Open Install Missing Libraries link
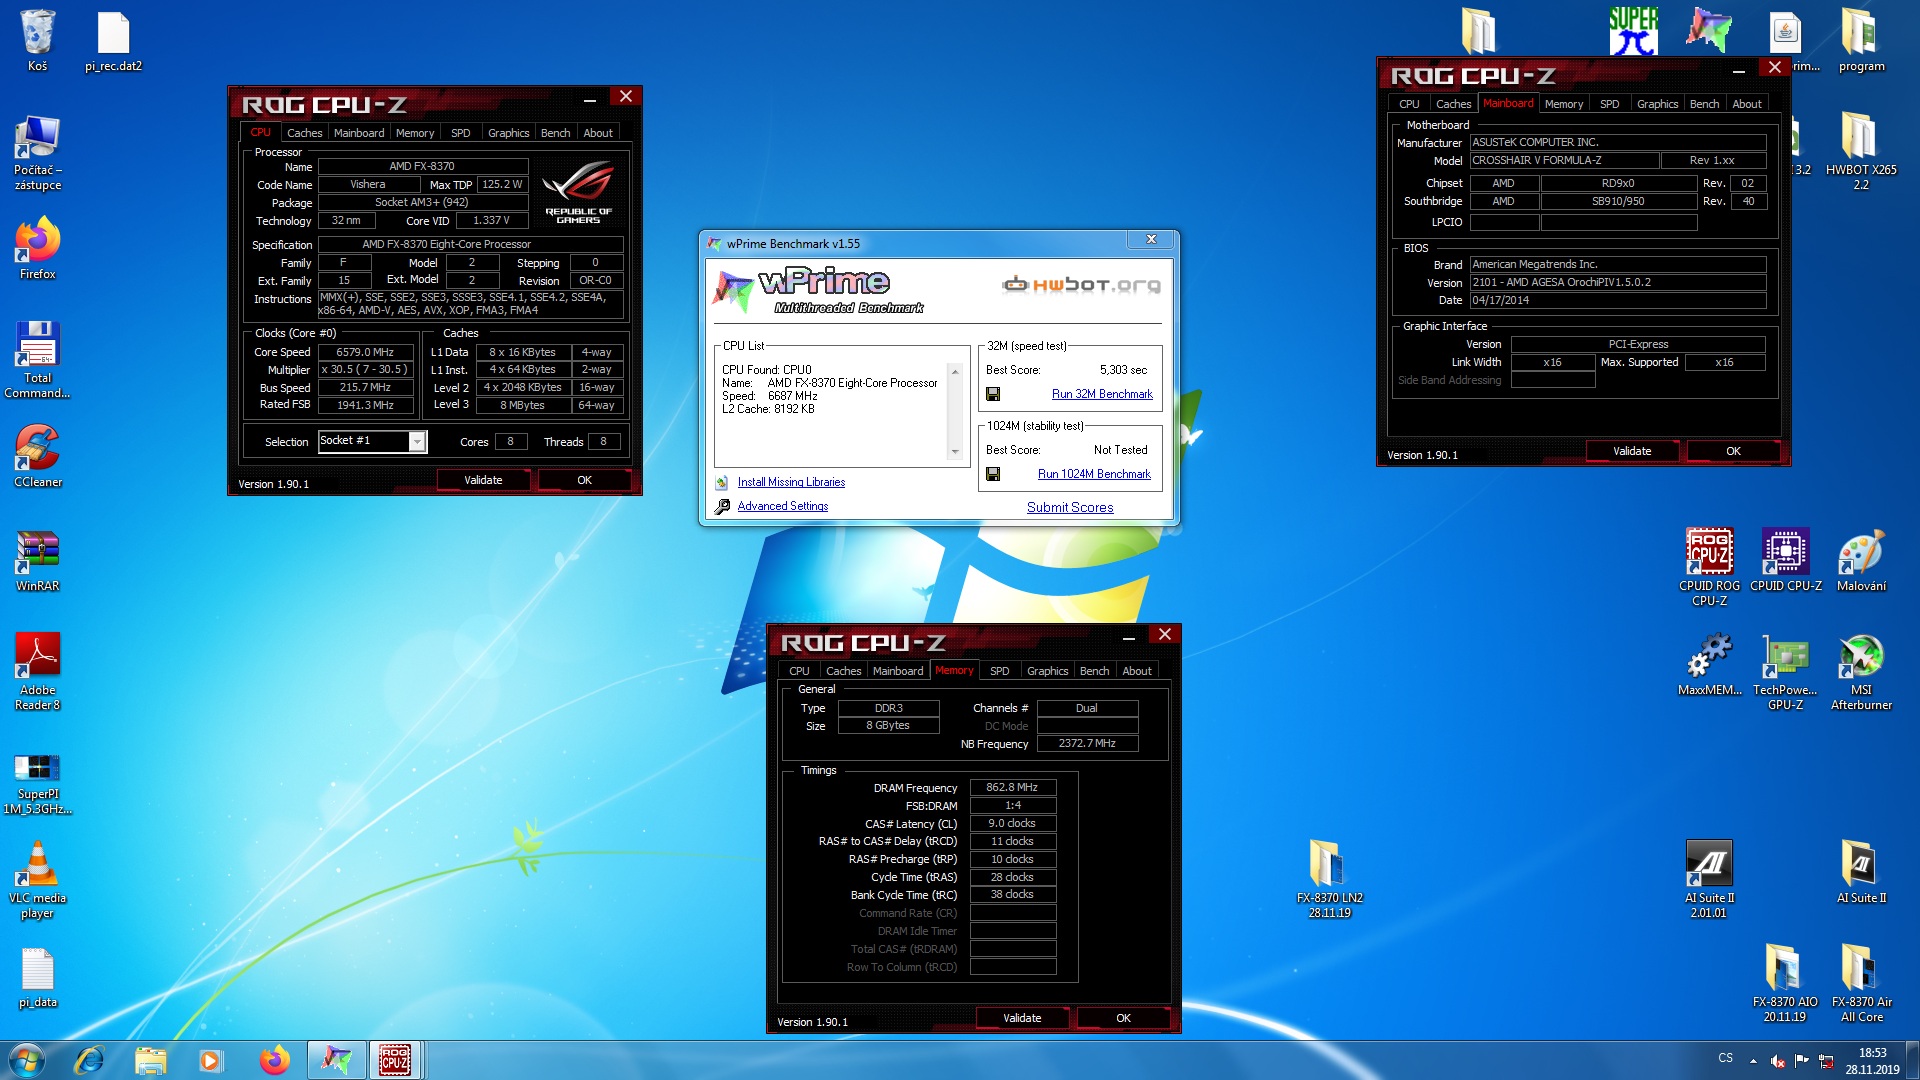This screenshot has height=1080, width=1920. [x=791, y=482]
